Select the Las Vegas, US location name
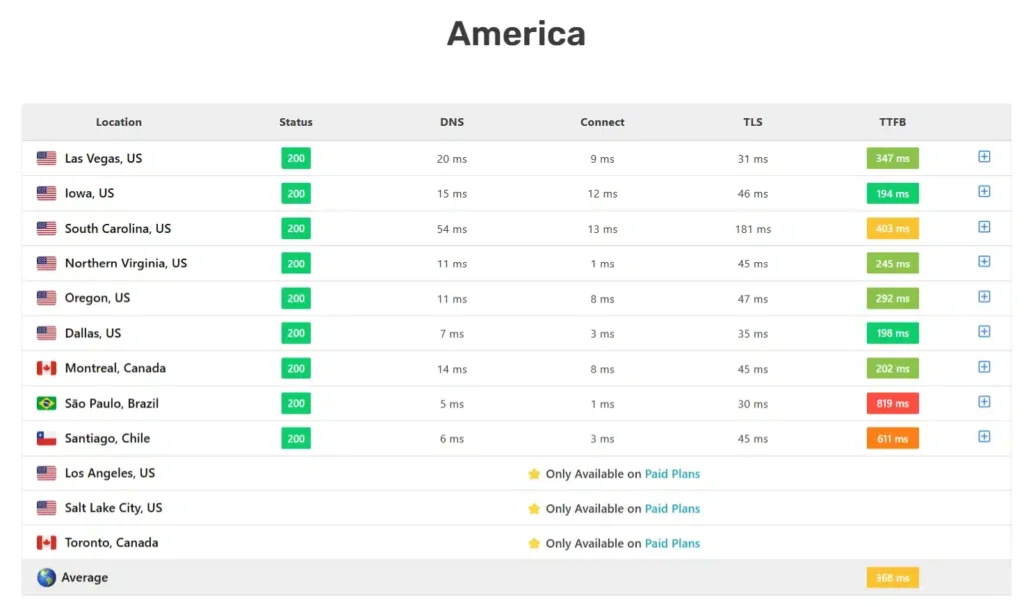 pos(103,158)
